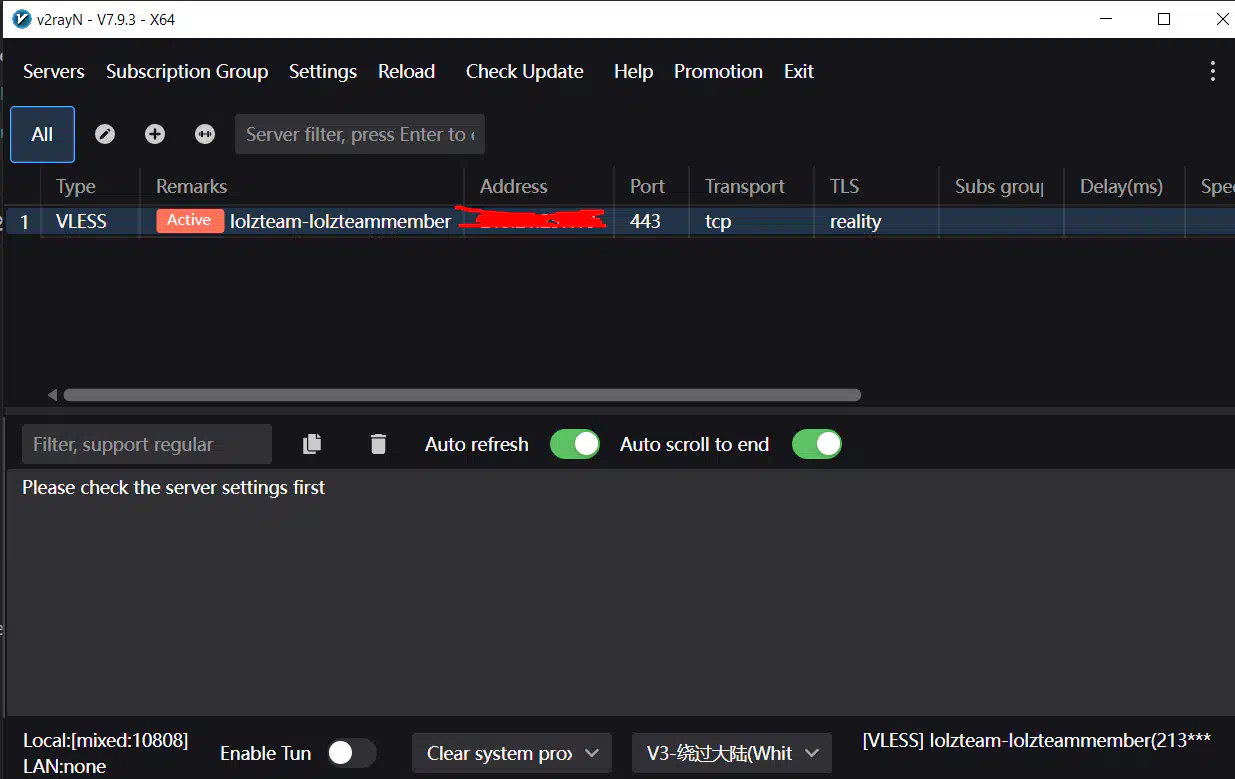This screenshot has width=1235, height=779.
Task: Clear the log using the trash icon
Action: (378, 444)
